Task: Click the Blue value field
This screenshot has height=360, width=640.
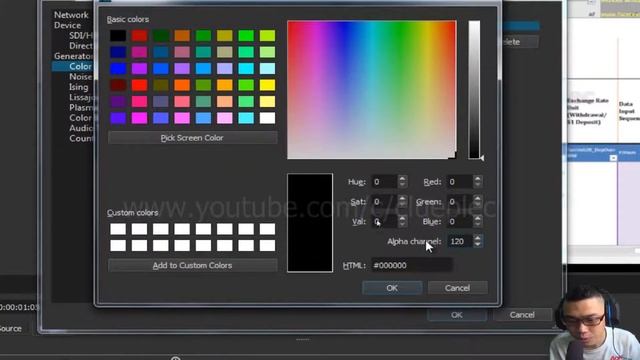Action: 460,222
